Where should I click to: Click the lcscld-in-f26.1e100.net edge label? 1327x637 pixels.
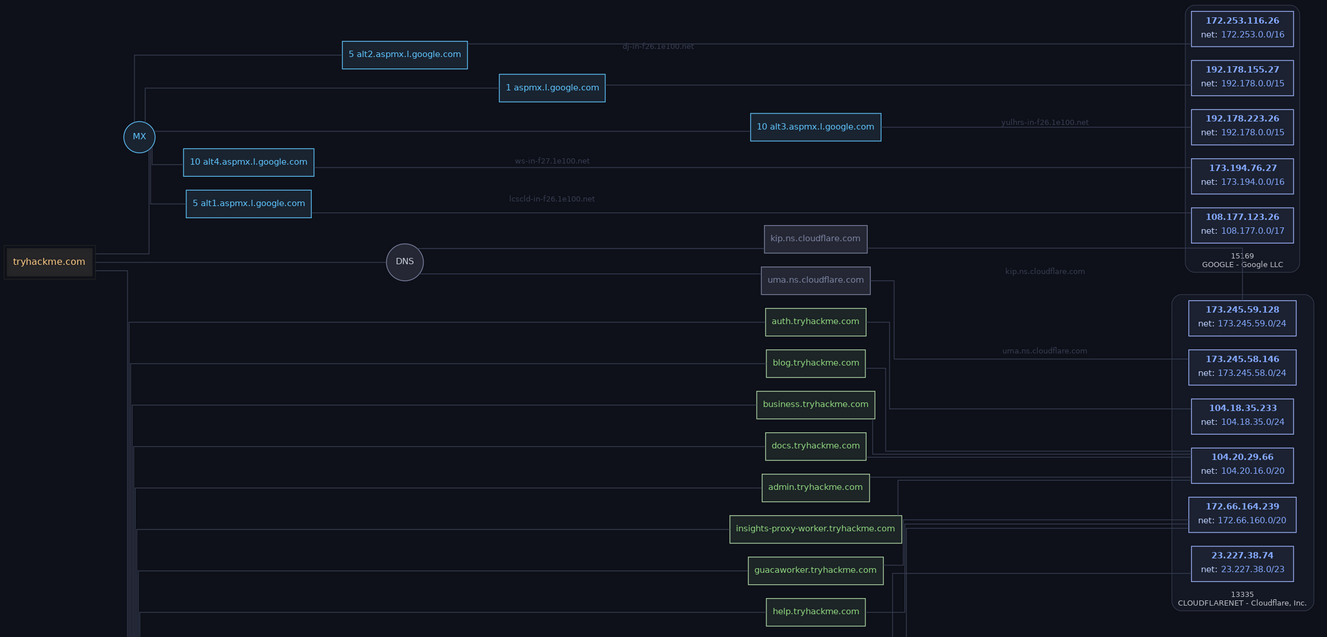pos(552,199)
